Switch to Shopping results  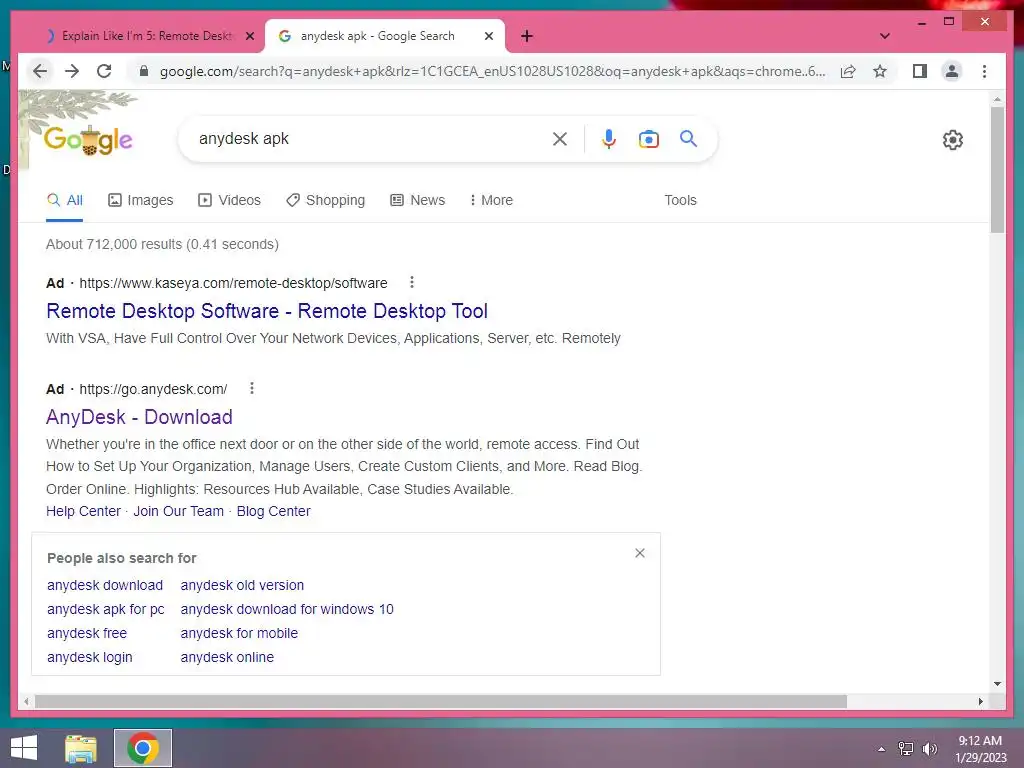click(325, 200)
